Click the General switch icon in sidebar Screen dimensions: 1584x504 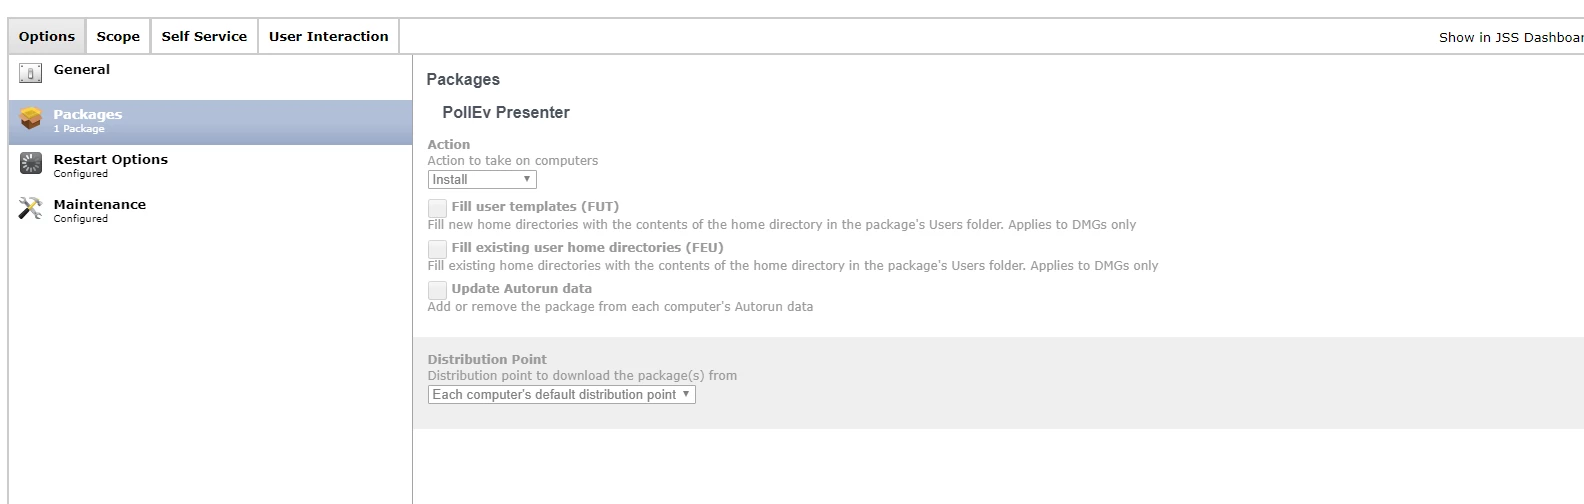[x=31, y=73]
